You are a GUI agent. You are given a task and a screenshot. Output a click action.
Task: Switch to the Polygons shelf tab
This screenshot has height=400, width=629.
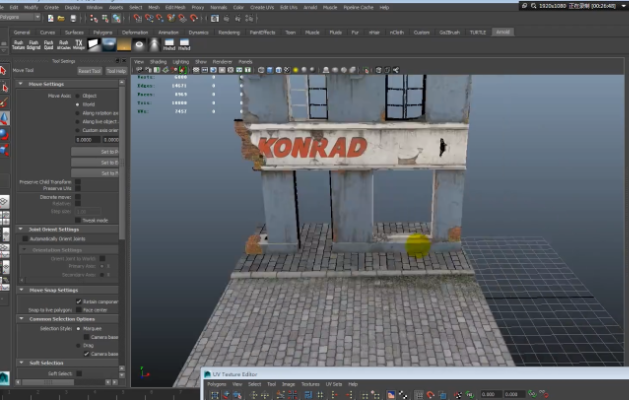[x=103, y=32]
